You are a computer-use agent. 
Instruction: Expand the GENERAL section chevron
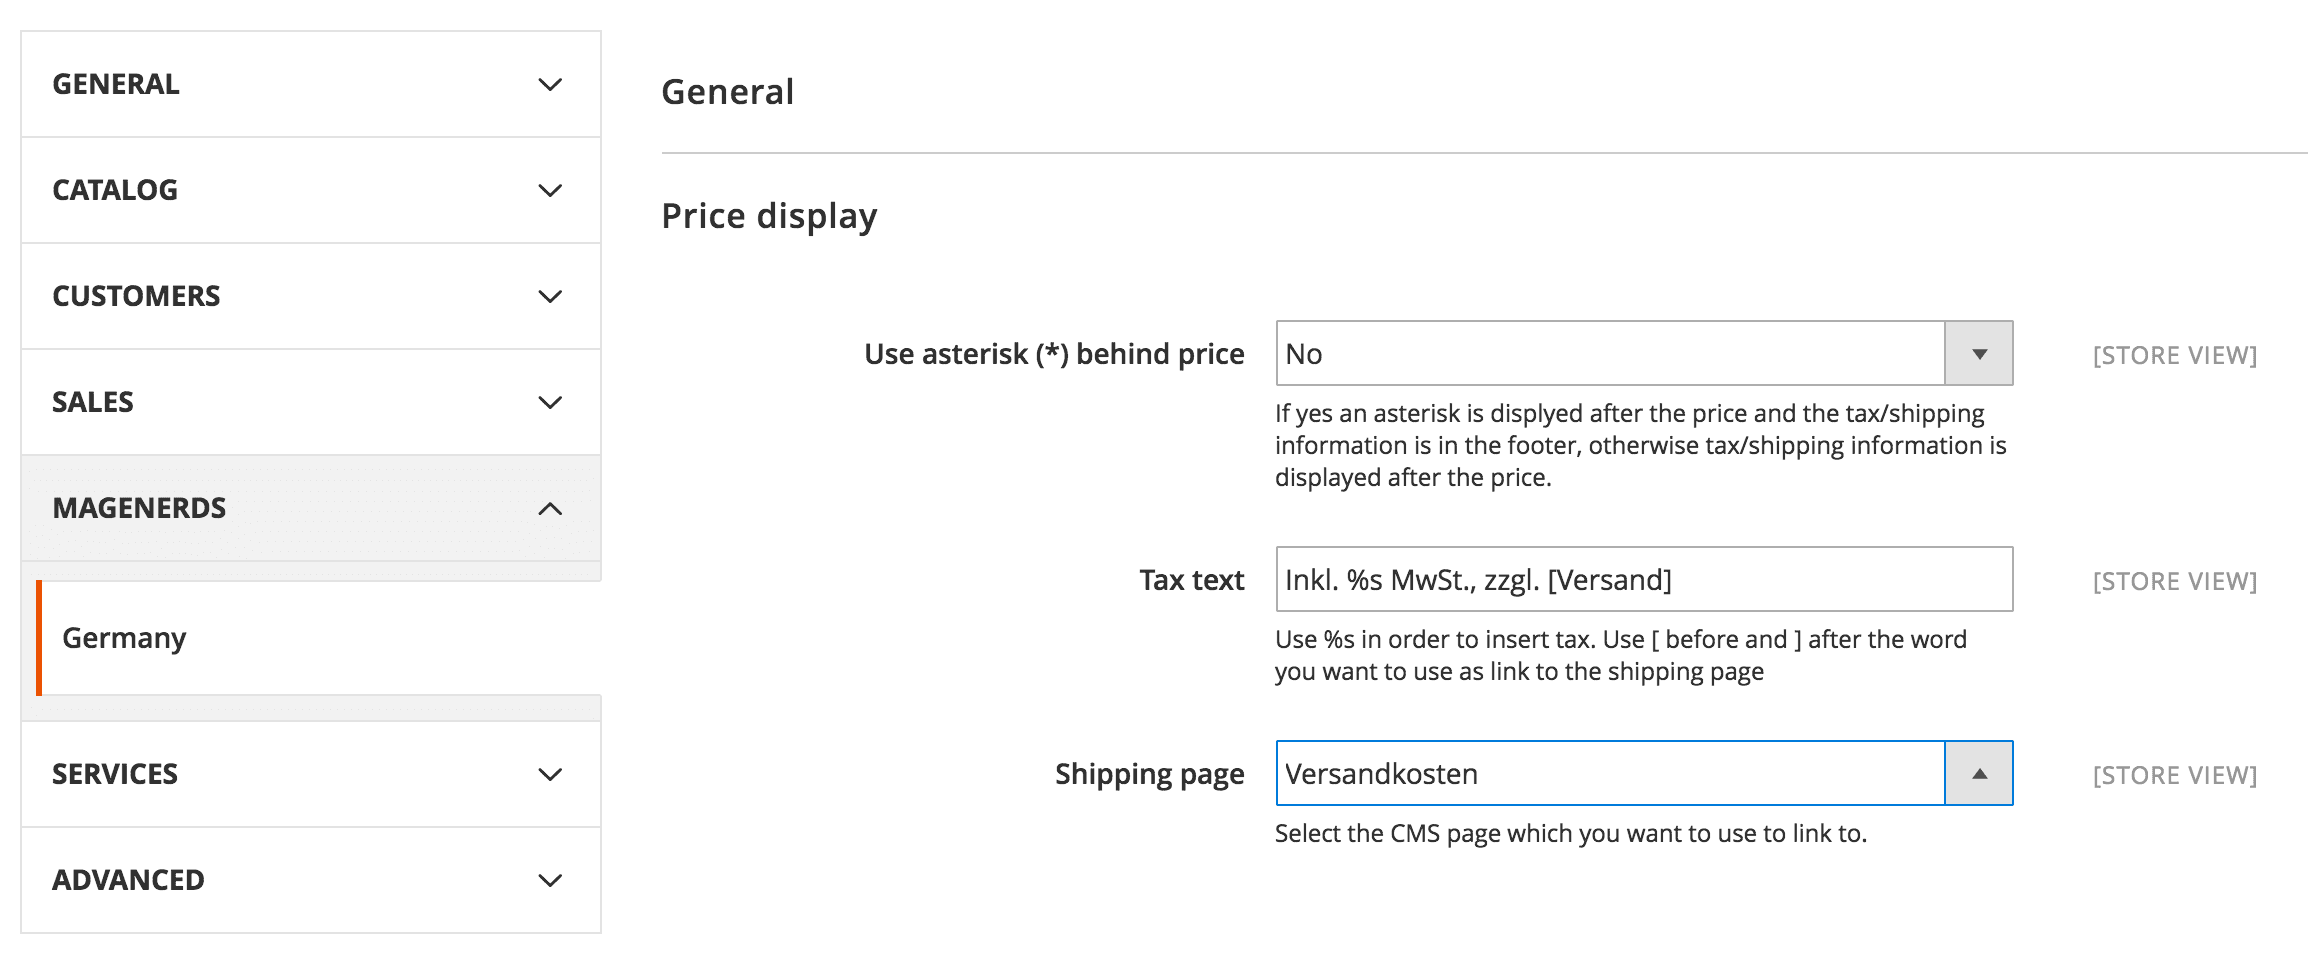[550, 85]
